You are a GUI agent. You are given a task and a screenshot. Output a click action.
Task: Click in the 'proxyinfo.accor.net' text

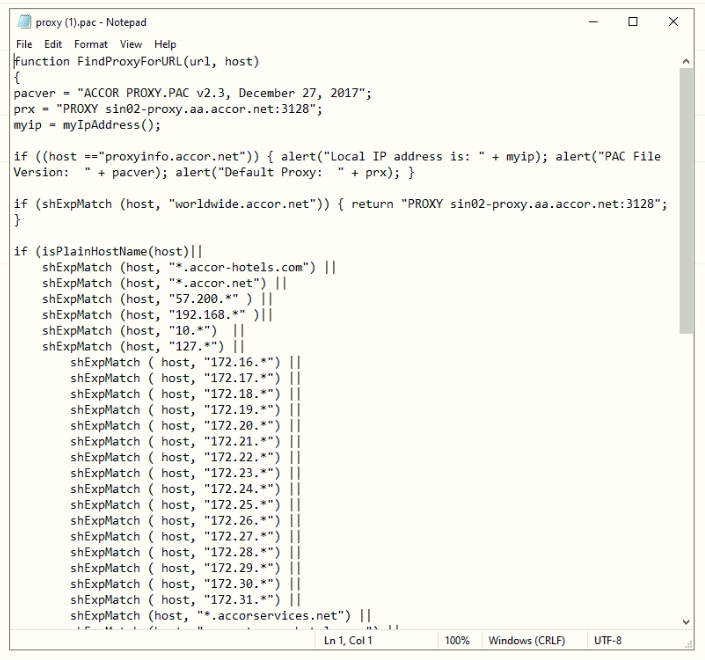(x=175, y=156)
